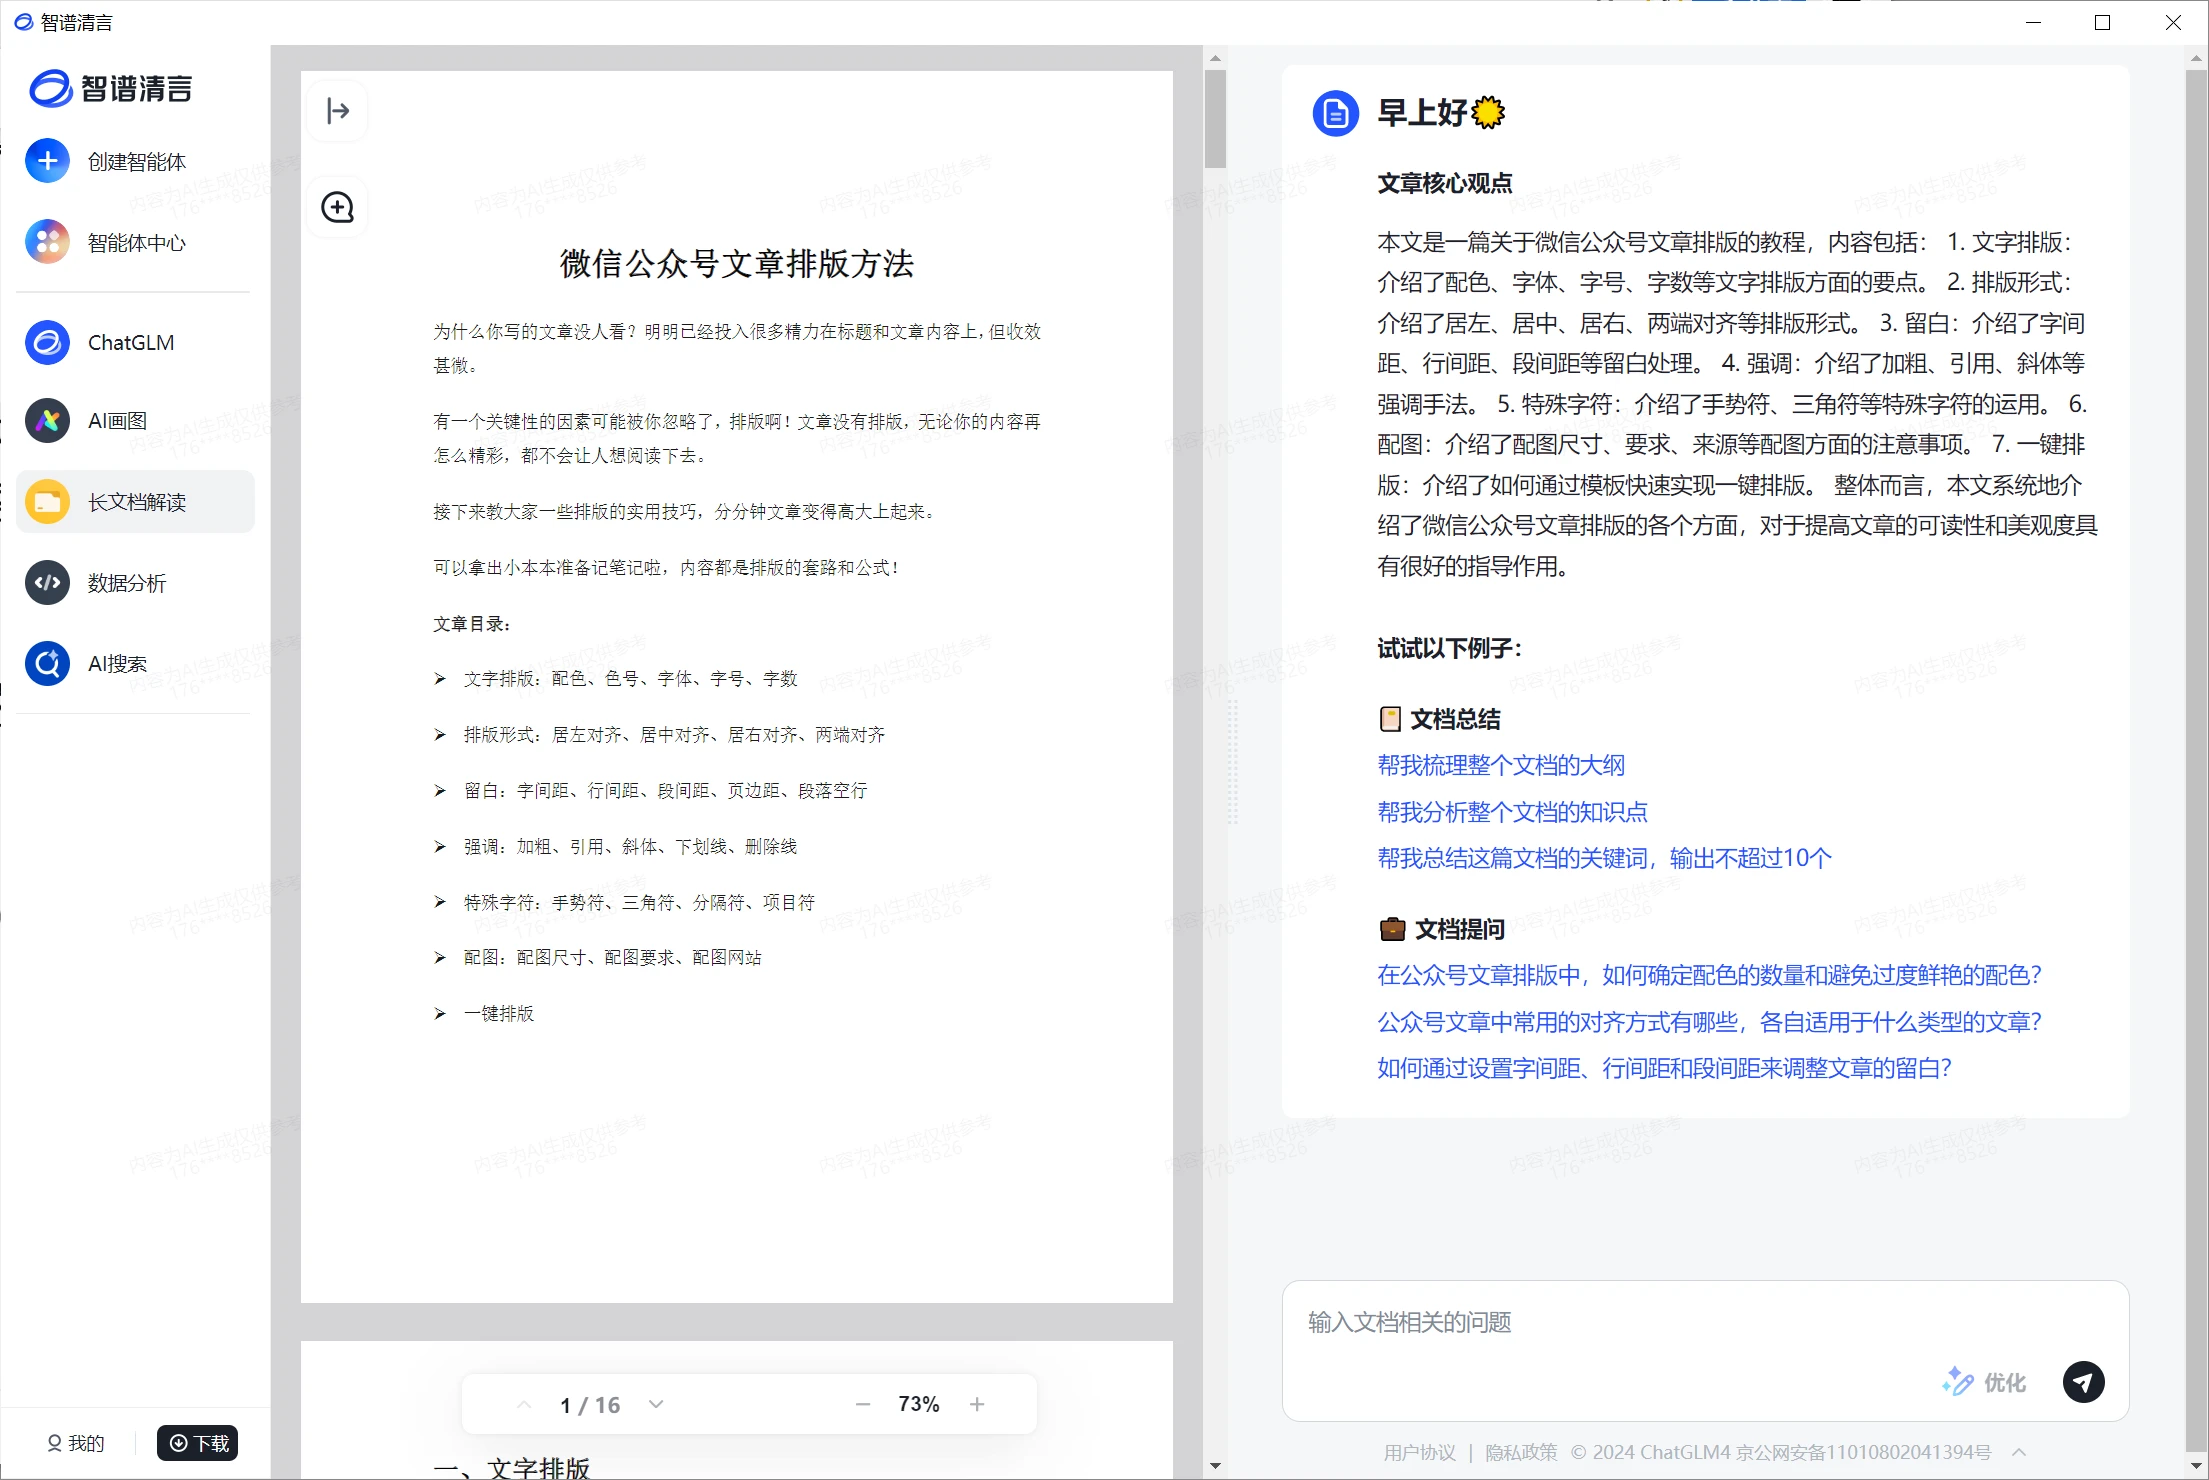Open the AI画图 tool
Viewport: 2209px width, 1480px height.
tap(135, 421)
